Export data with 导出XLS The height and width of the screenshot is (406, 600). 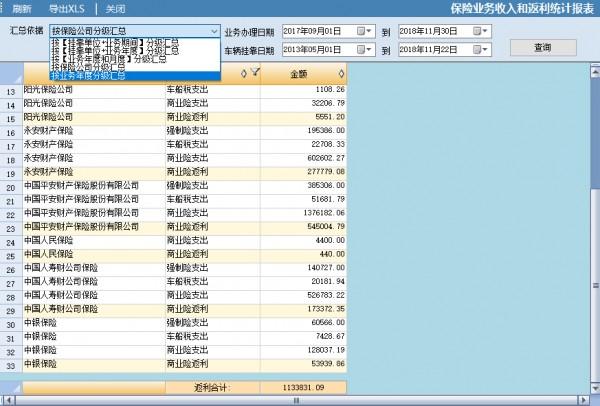(69, 8)
